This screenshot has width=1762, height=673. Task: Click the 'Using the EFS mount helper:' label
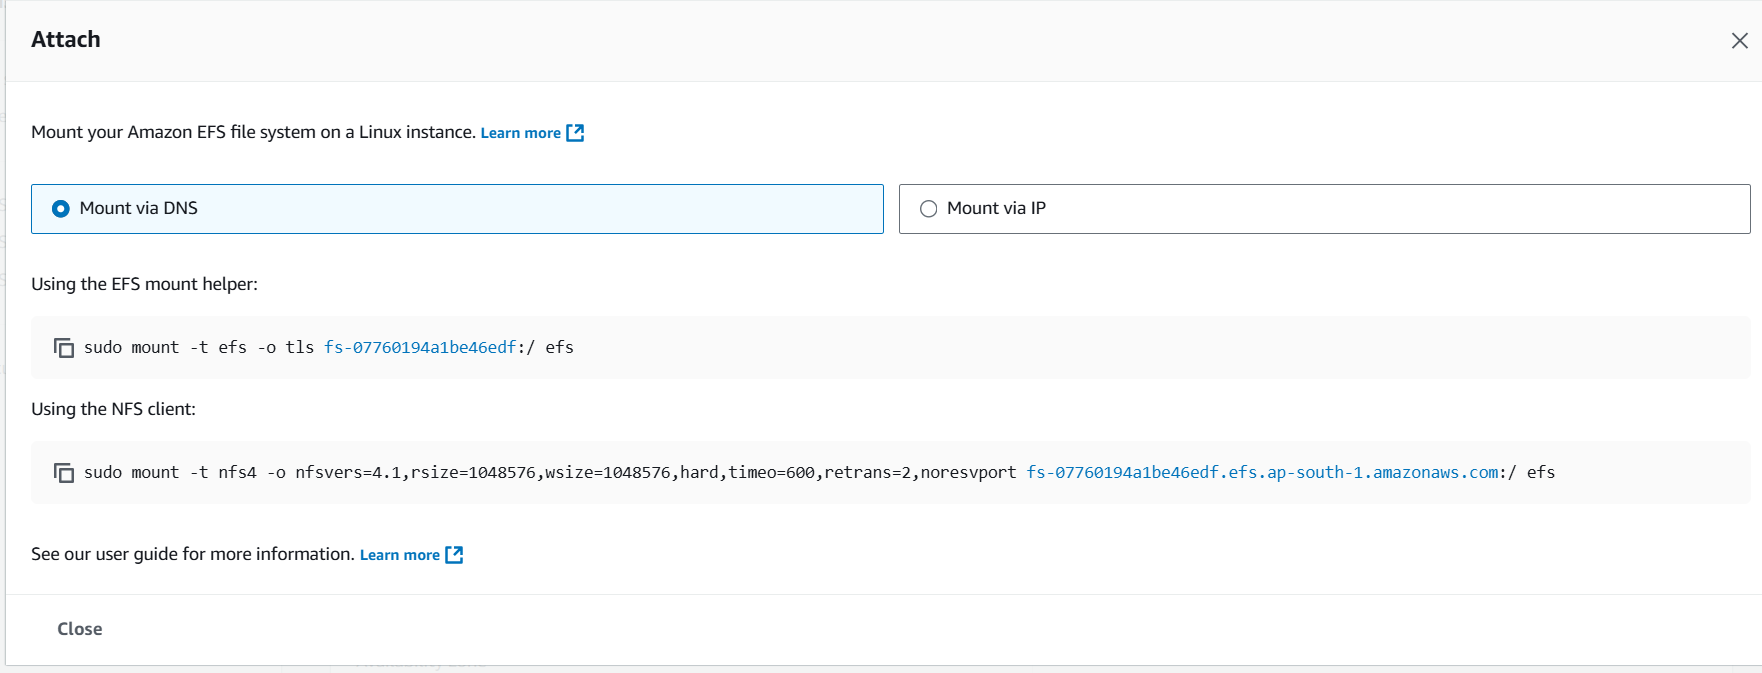(x=144, y=284)
